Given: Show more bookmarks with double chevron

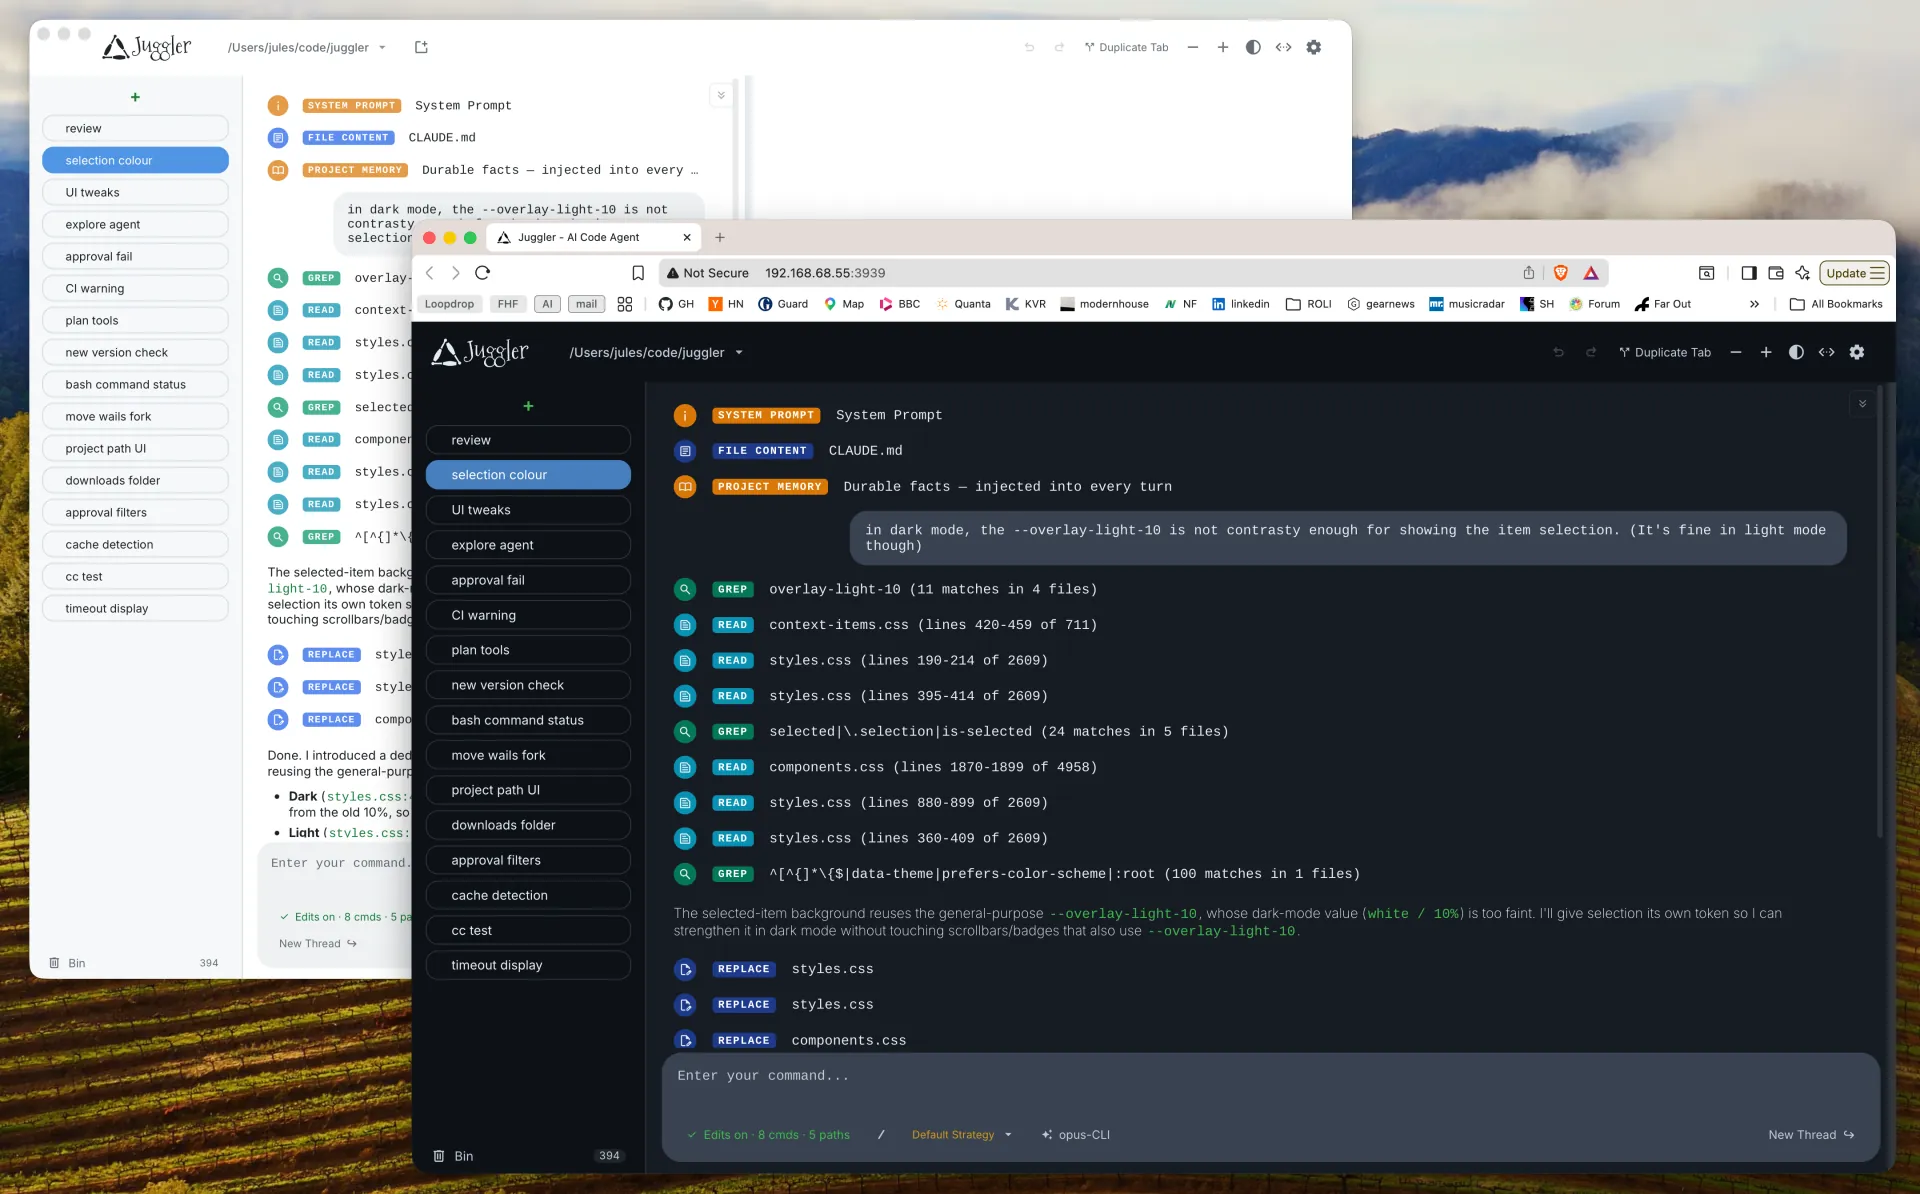Looking at the screenshot, I should 1754,304.
